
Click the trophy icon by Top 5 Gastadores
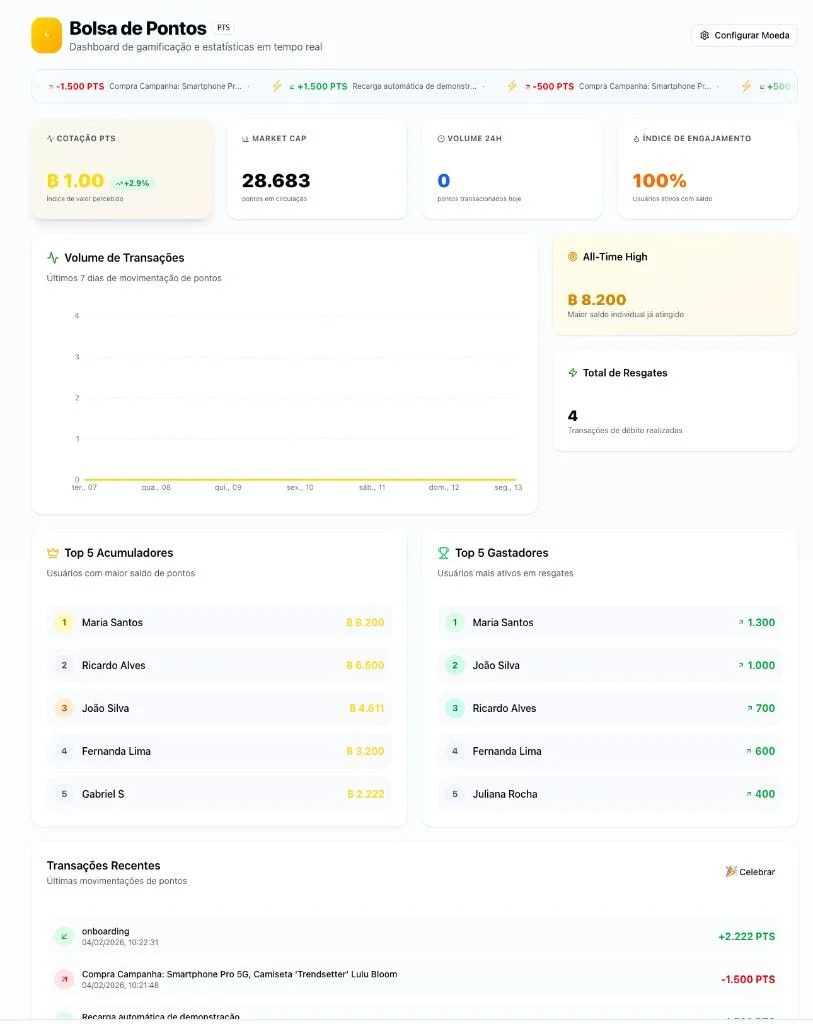point(443,553)
